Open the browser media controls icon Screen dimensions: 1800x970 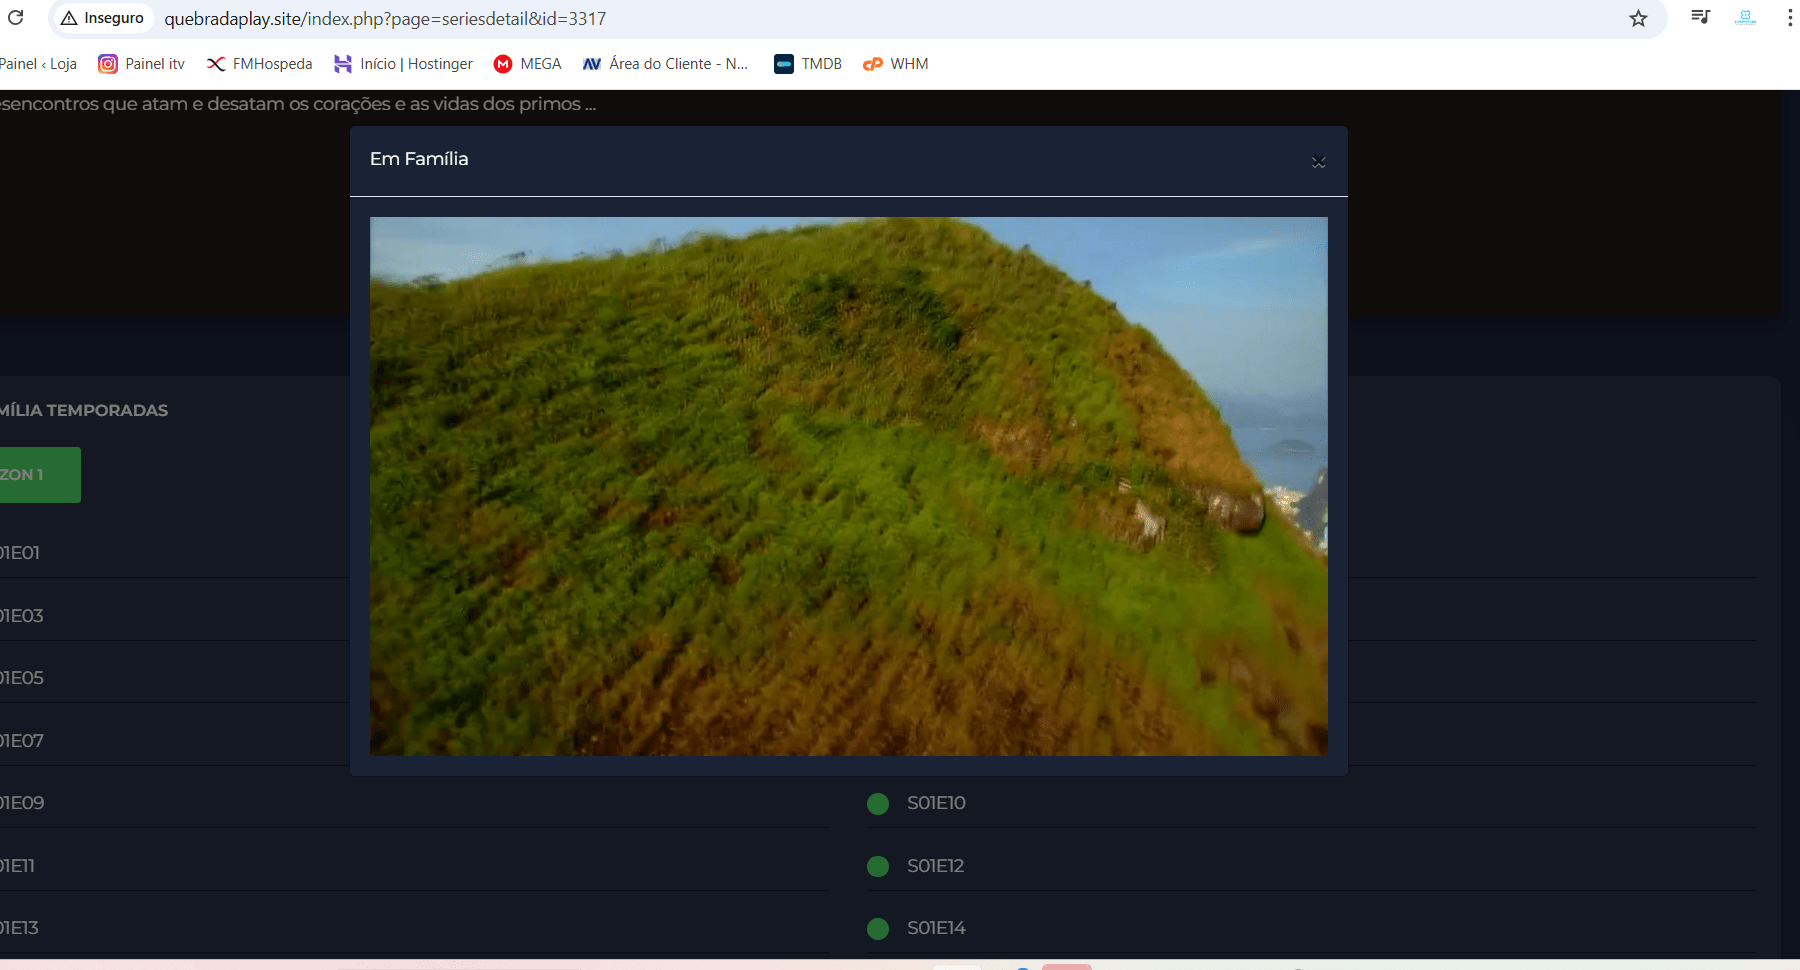tap(1700, 17)
